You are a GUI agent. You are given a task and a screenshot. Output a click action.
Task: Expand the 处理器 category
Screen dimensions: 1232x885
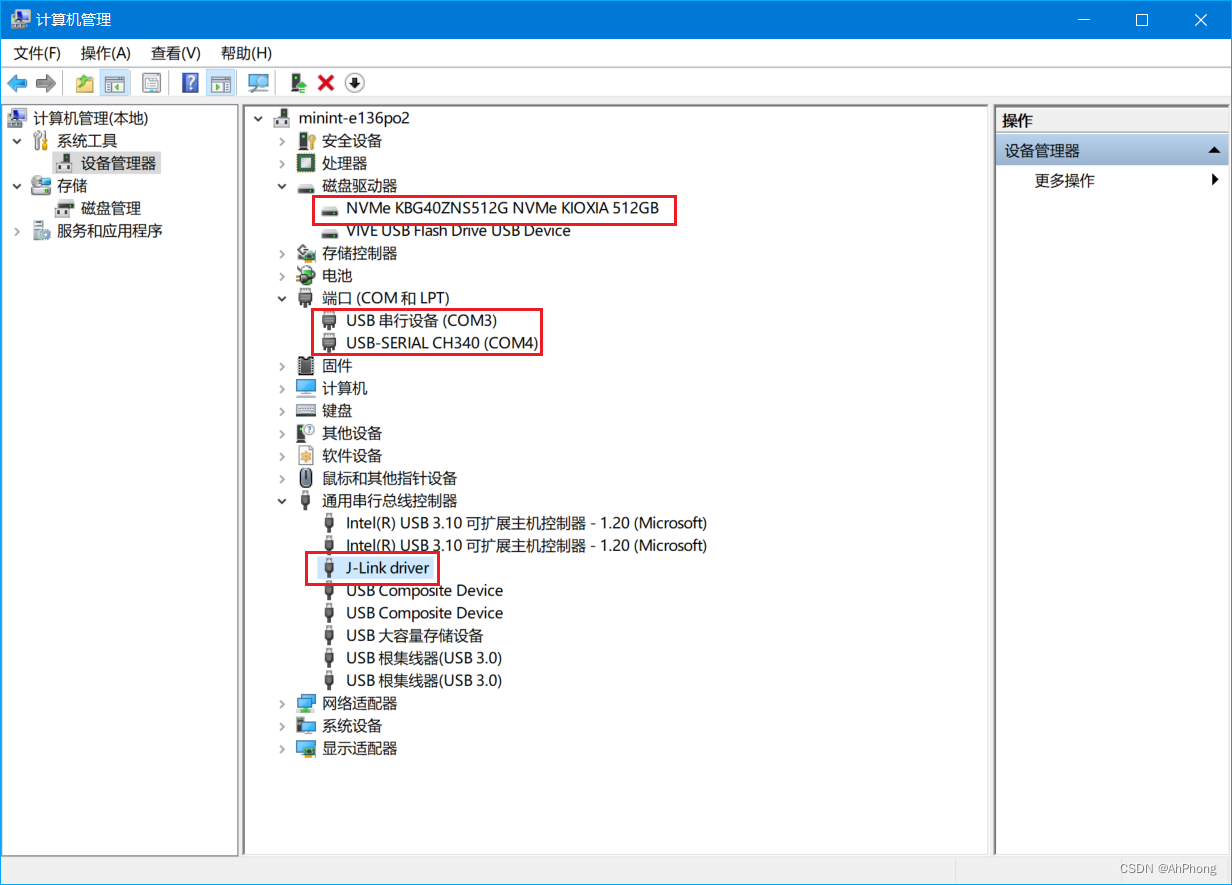(283, 163)
